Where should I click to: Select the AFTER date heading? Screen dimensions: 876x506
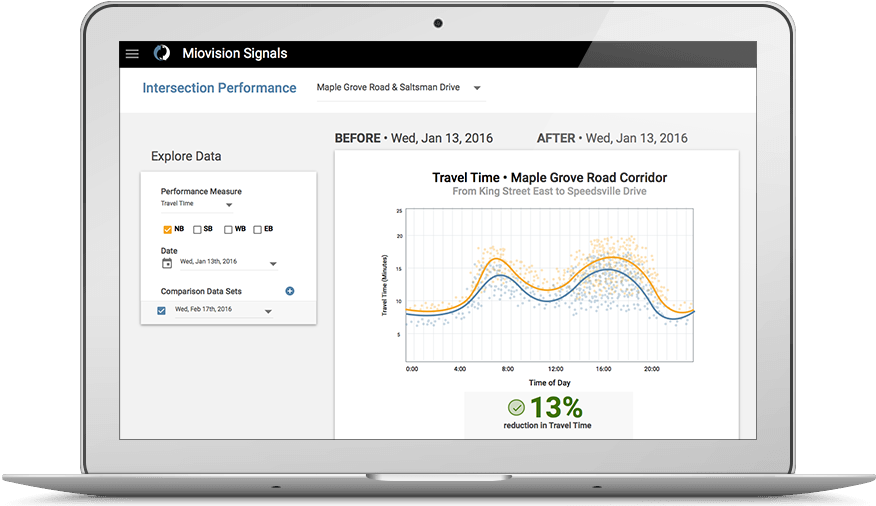(x=612, y=138)
